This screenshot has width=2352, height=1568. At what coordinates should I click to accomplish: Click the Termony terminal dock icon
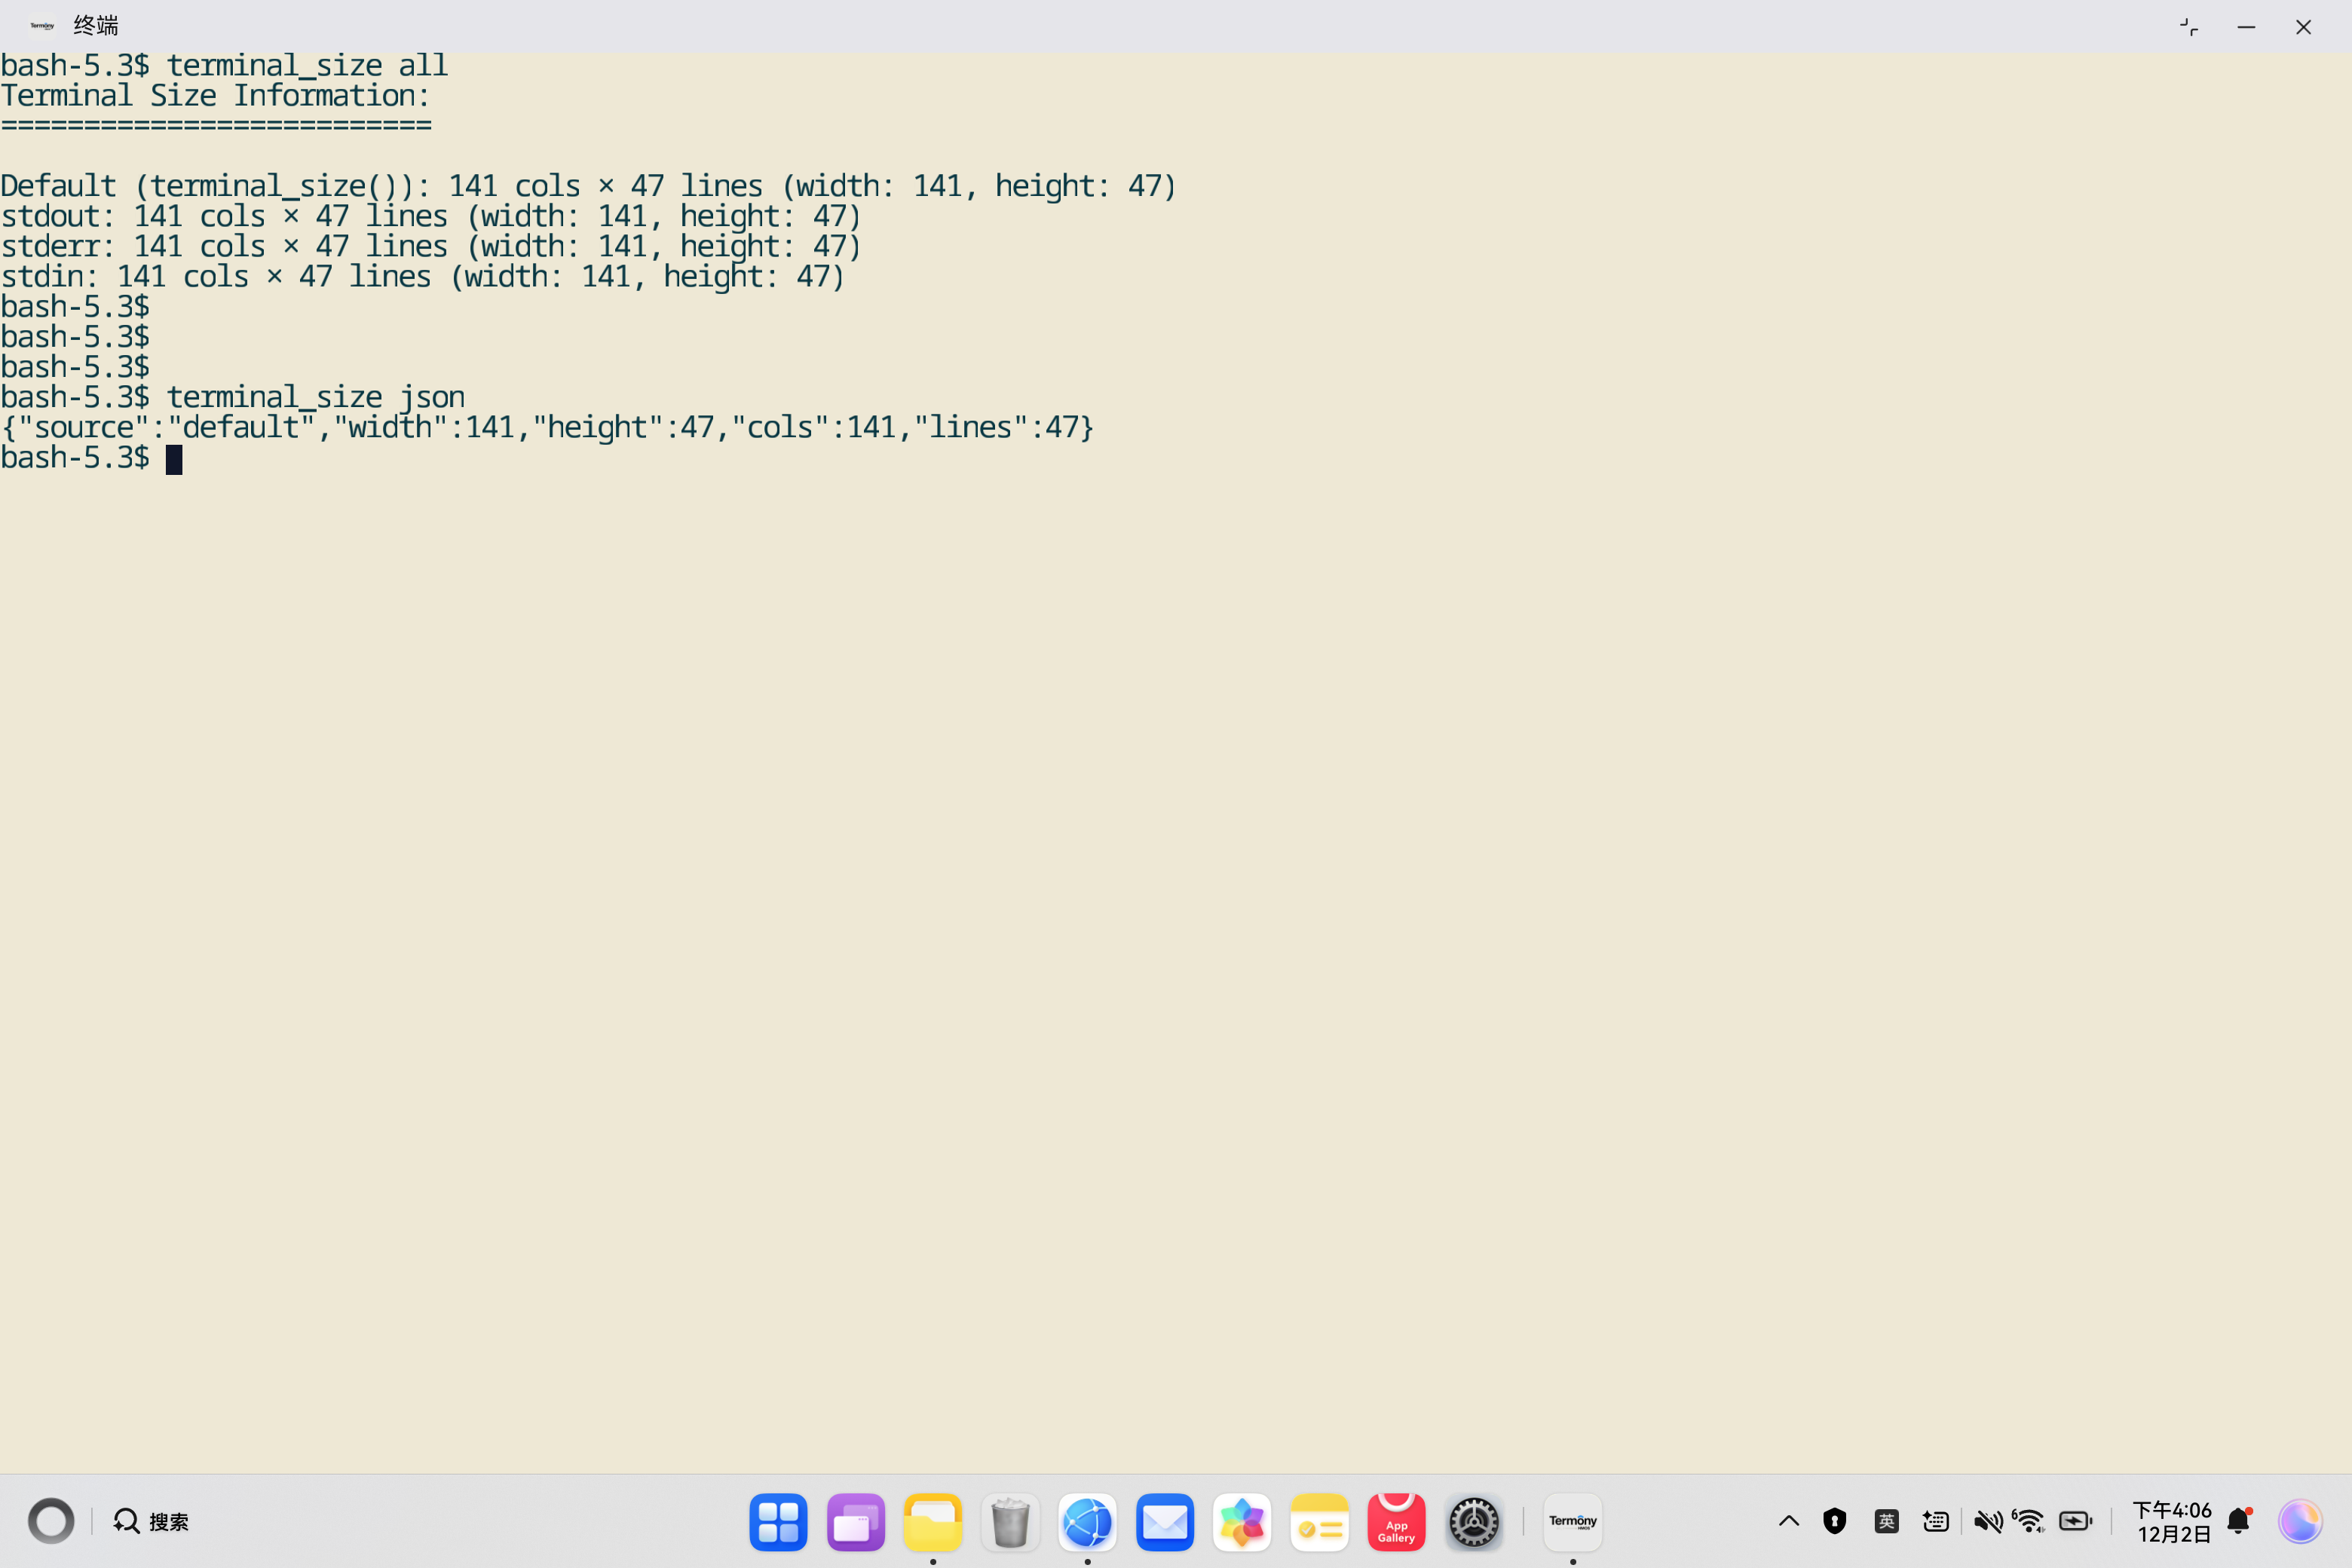tap(1572, 1522)
